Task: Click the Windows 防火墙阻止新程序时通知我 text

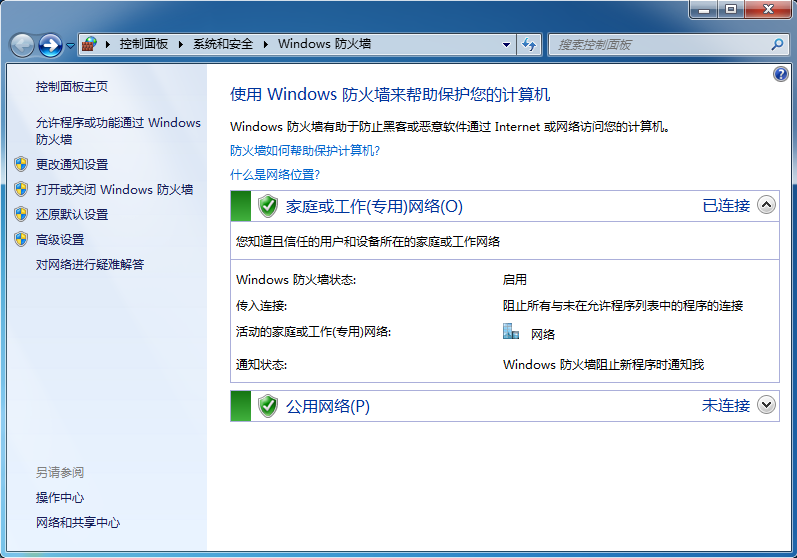Action: [603, 364]
